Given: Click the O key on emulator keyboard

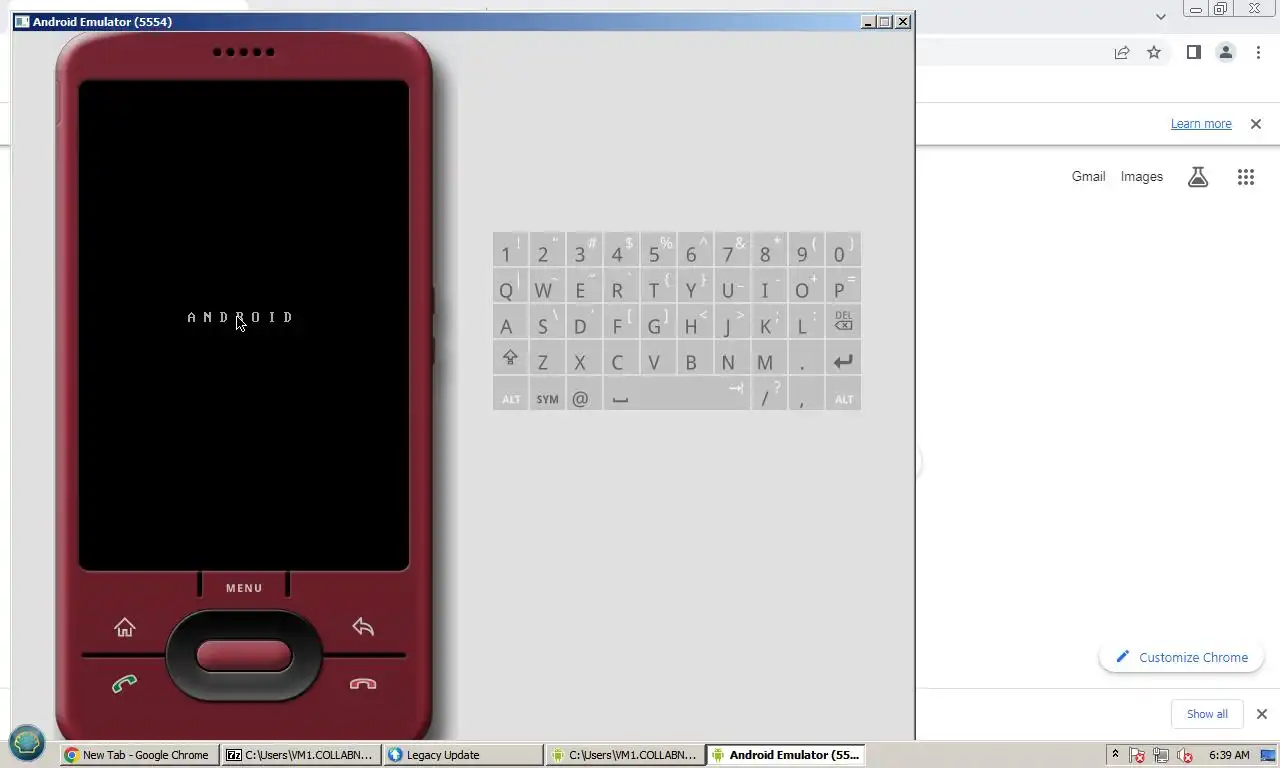Looking at the screenshot, I should 806,287.
